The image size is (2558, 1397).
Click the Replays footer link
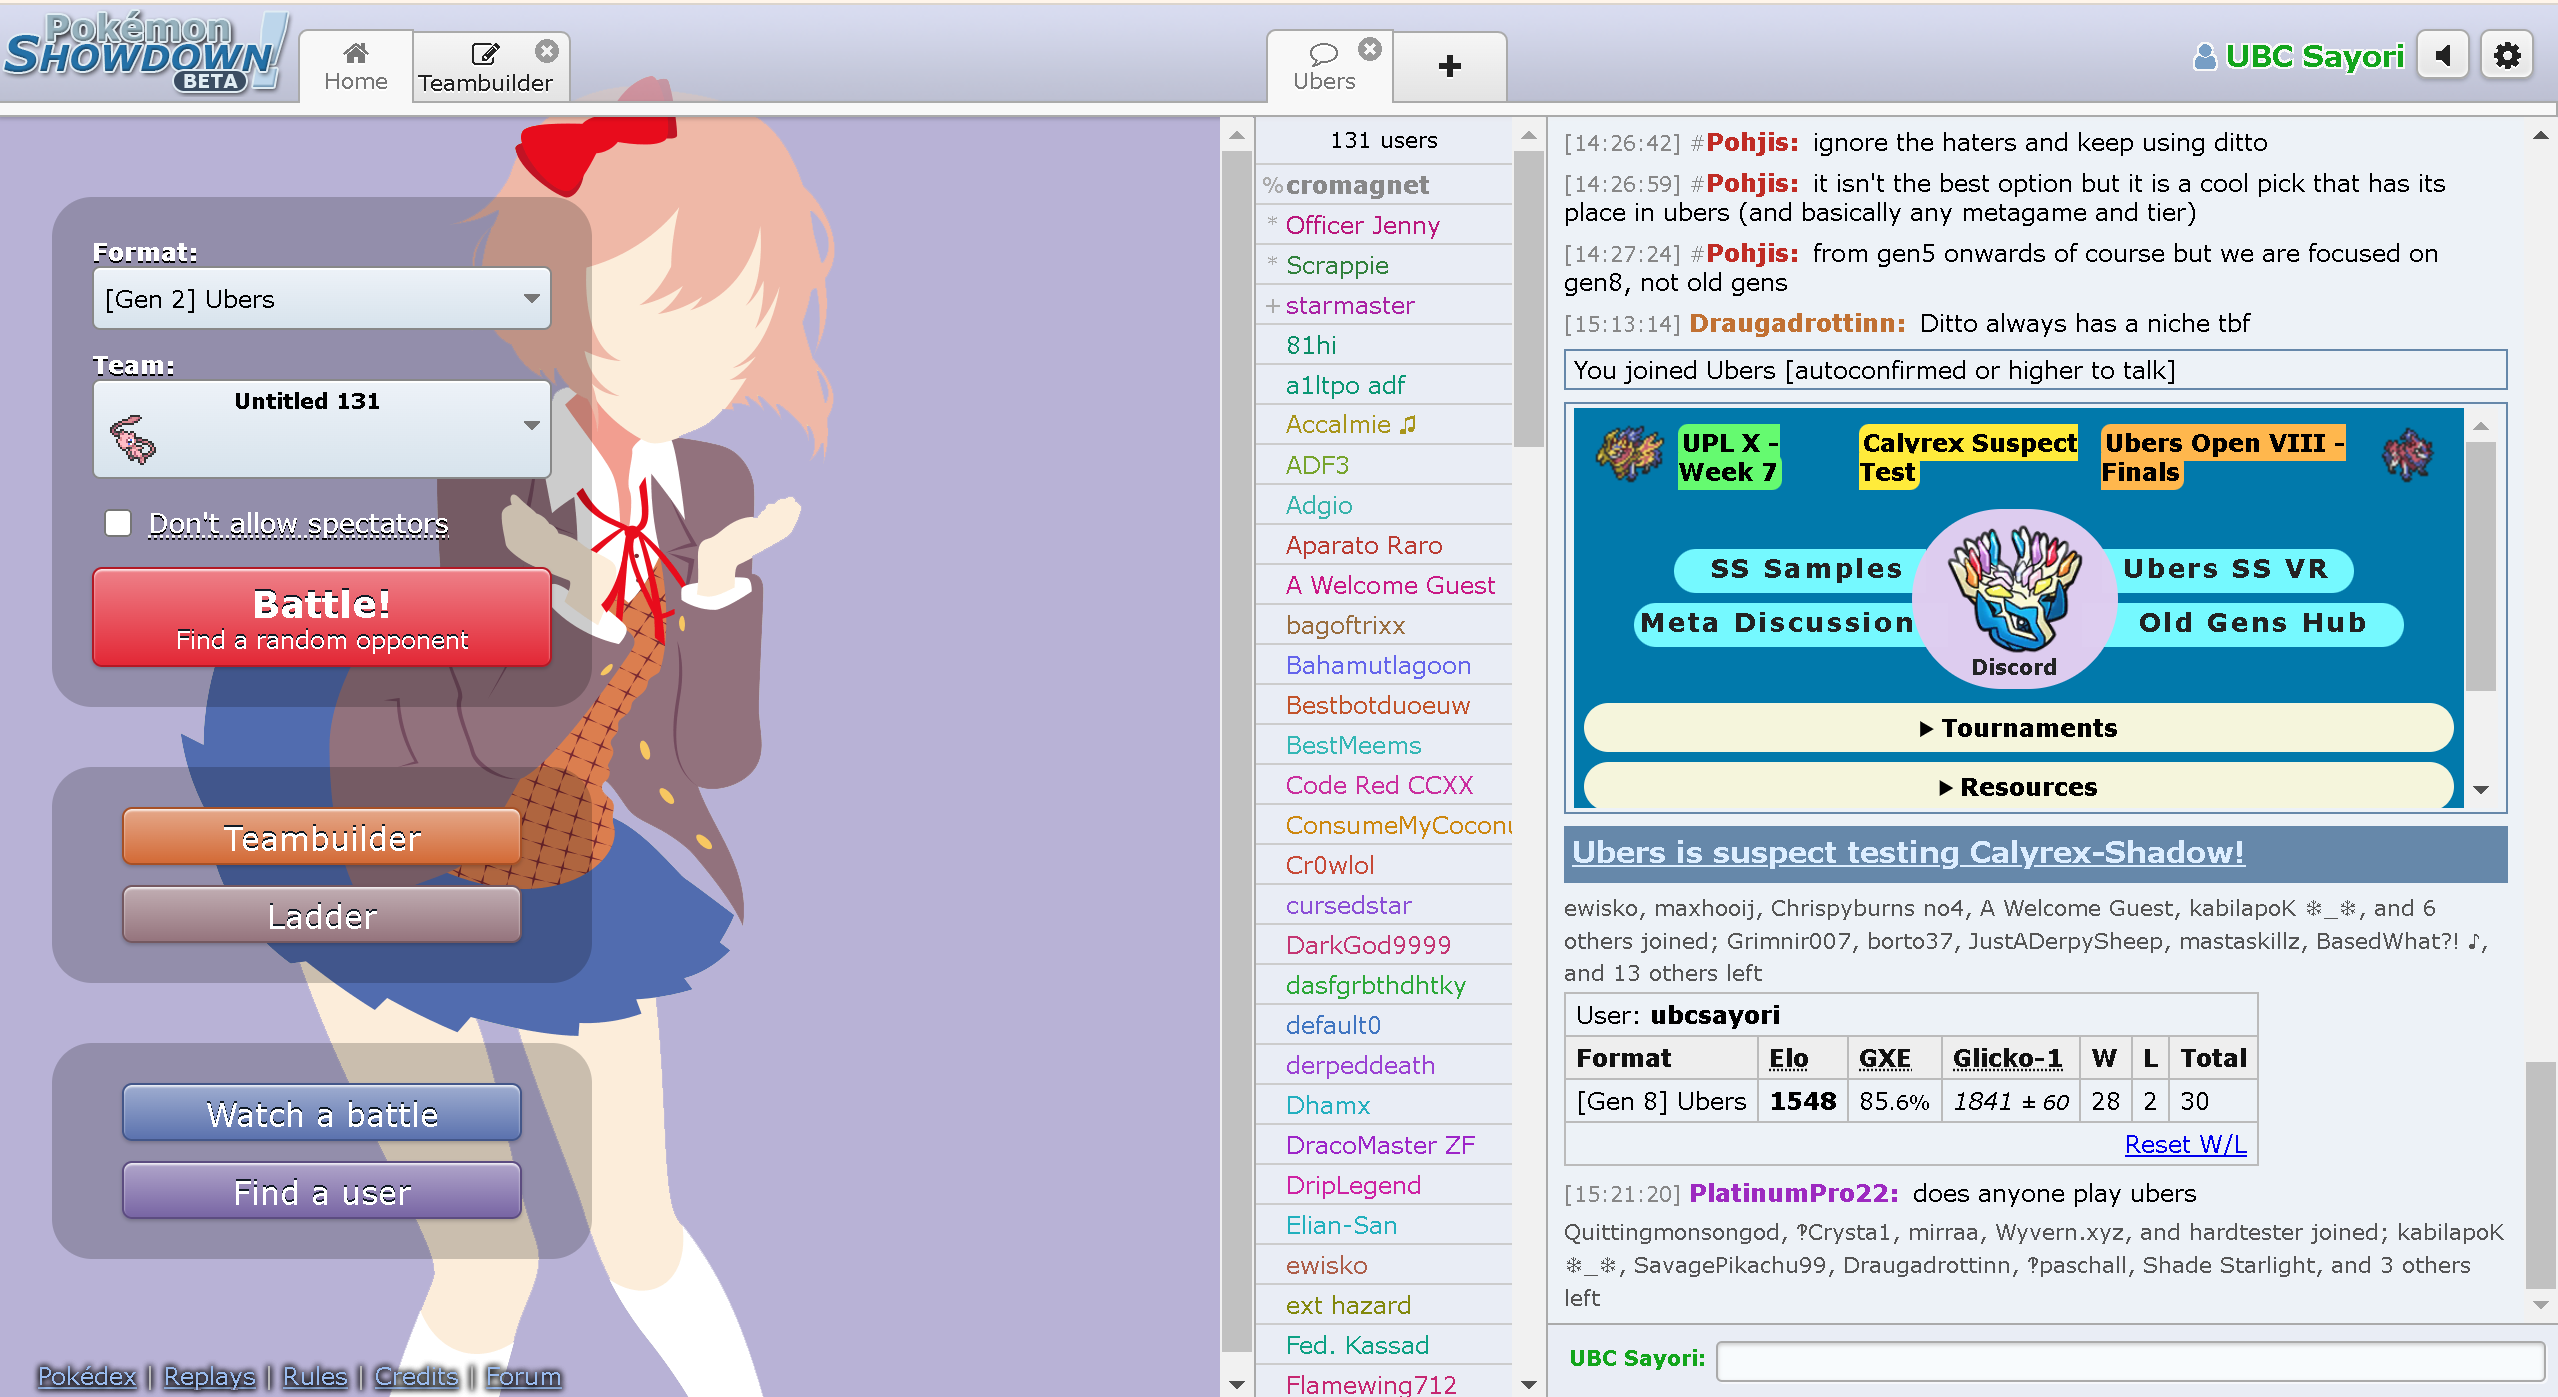coord(210,1376)
